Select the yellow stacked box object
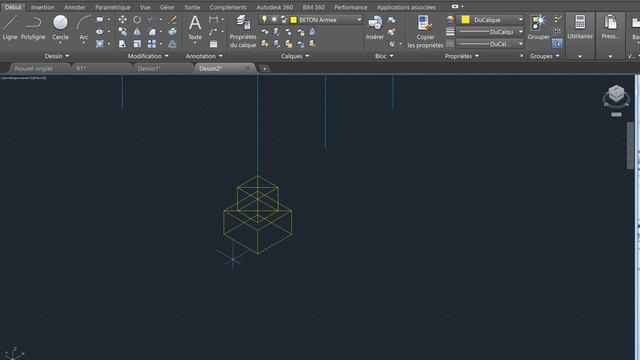Viewport: 640px width, 360px height. [x=258, y=215]
